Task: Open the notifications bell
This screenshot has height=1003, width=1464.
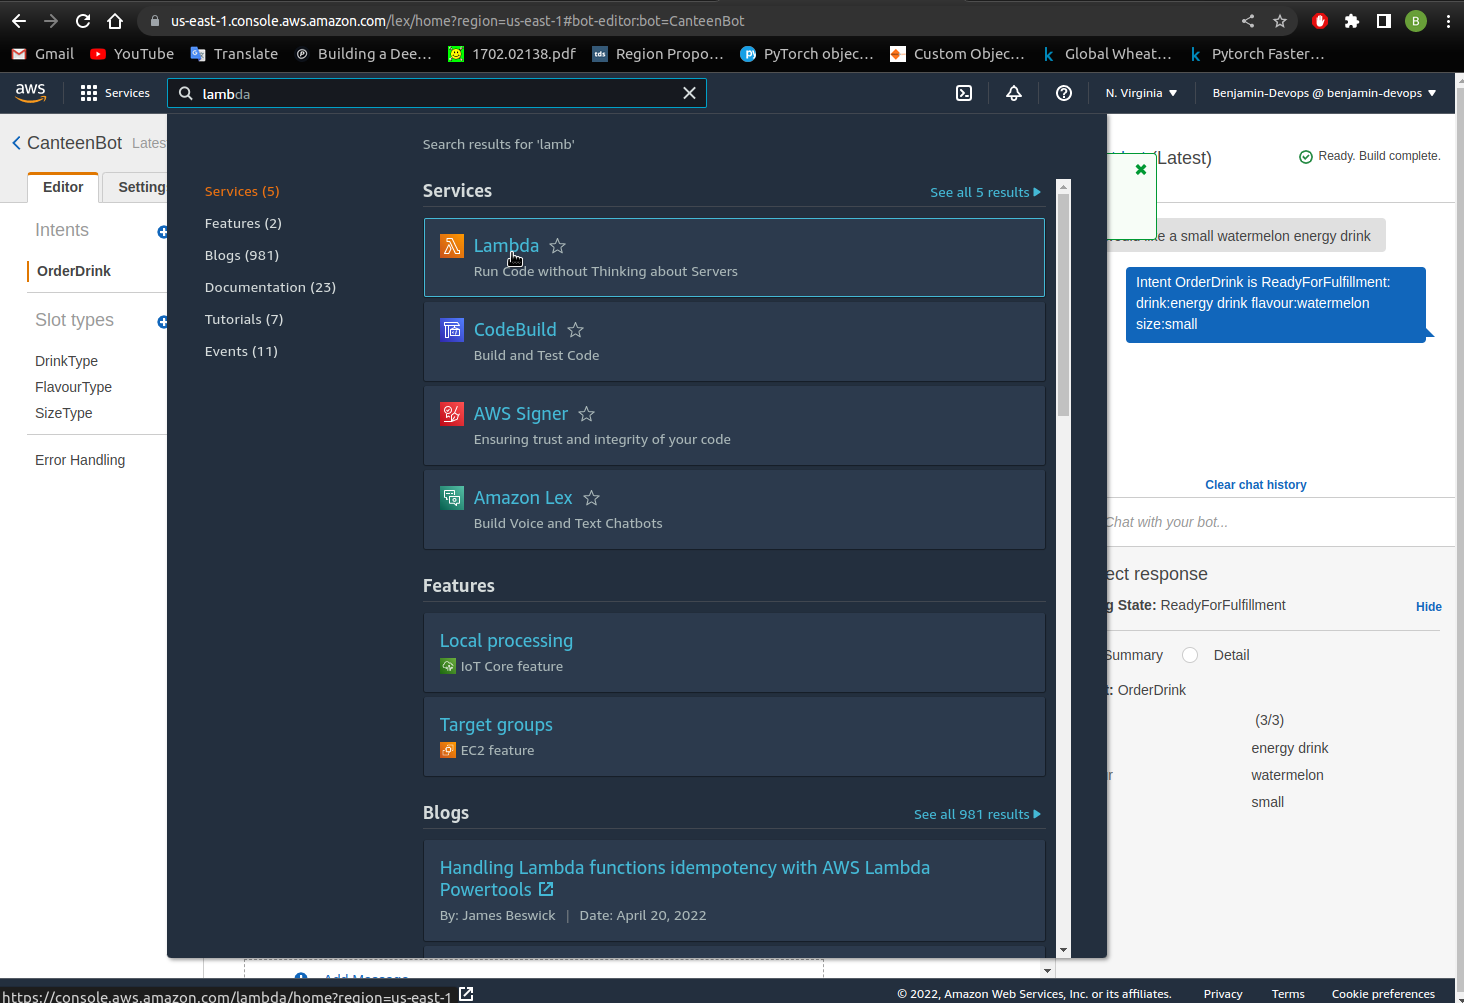Action: 1014,93
